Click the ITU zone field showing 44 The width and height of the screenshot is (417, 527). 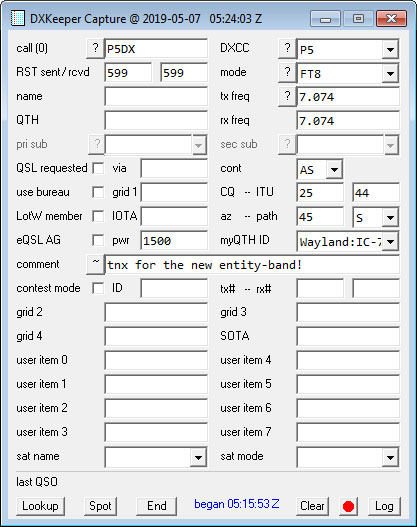tap(376, 192)
